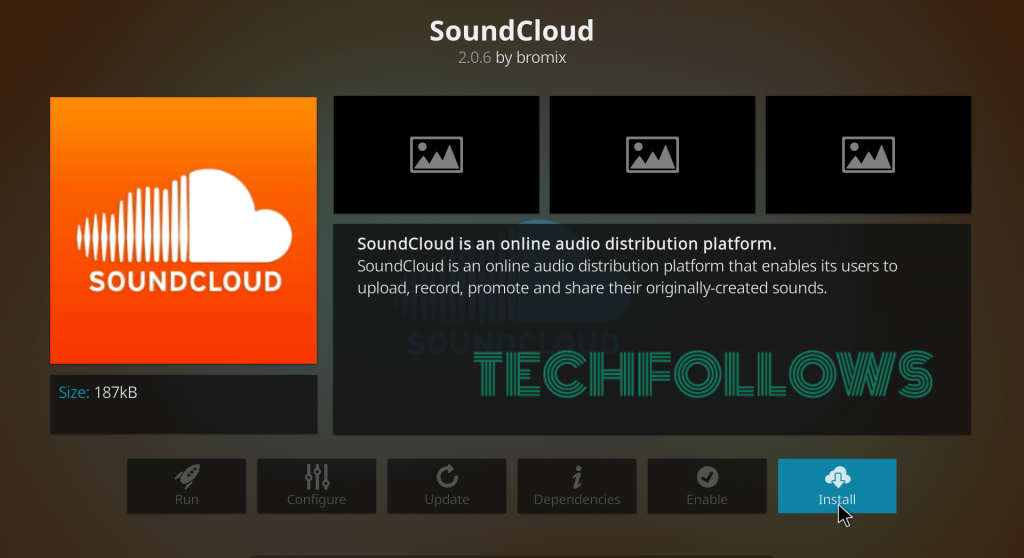This screenshot has height=558, width=1024.
Task: Click the description line starting 'upload, record, promote'
Action: point(592,288)
